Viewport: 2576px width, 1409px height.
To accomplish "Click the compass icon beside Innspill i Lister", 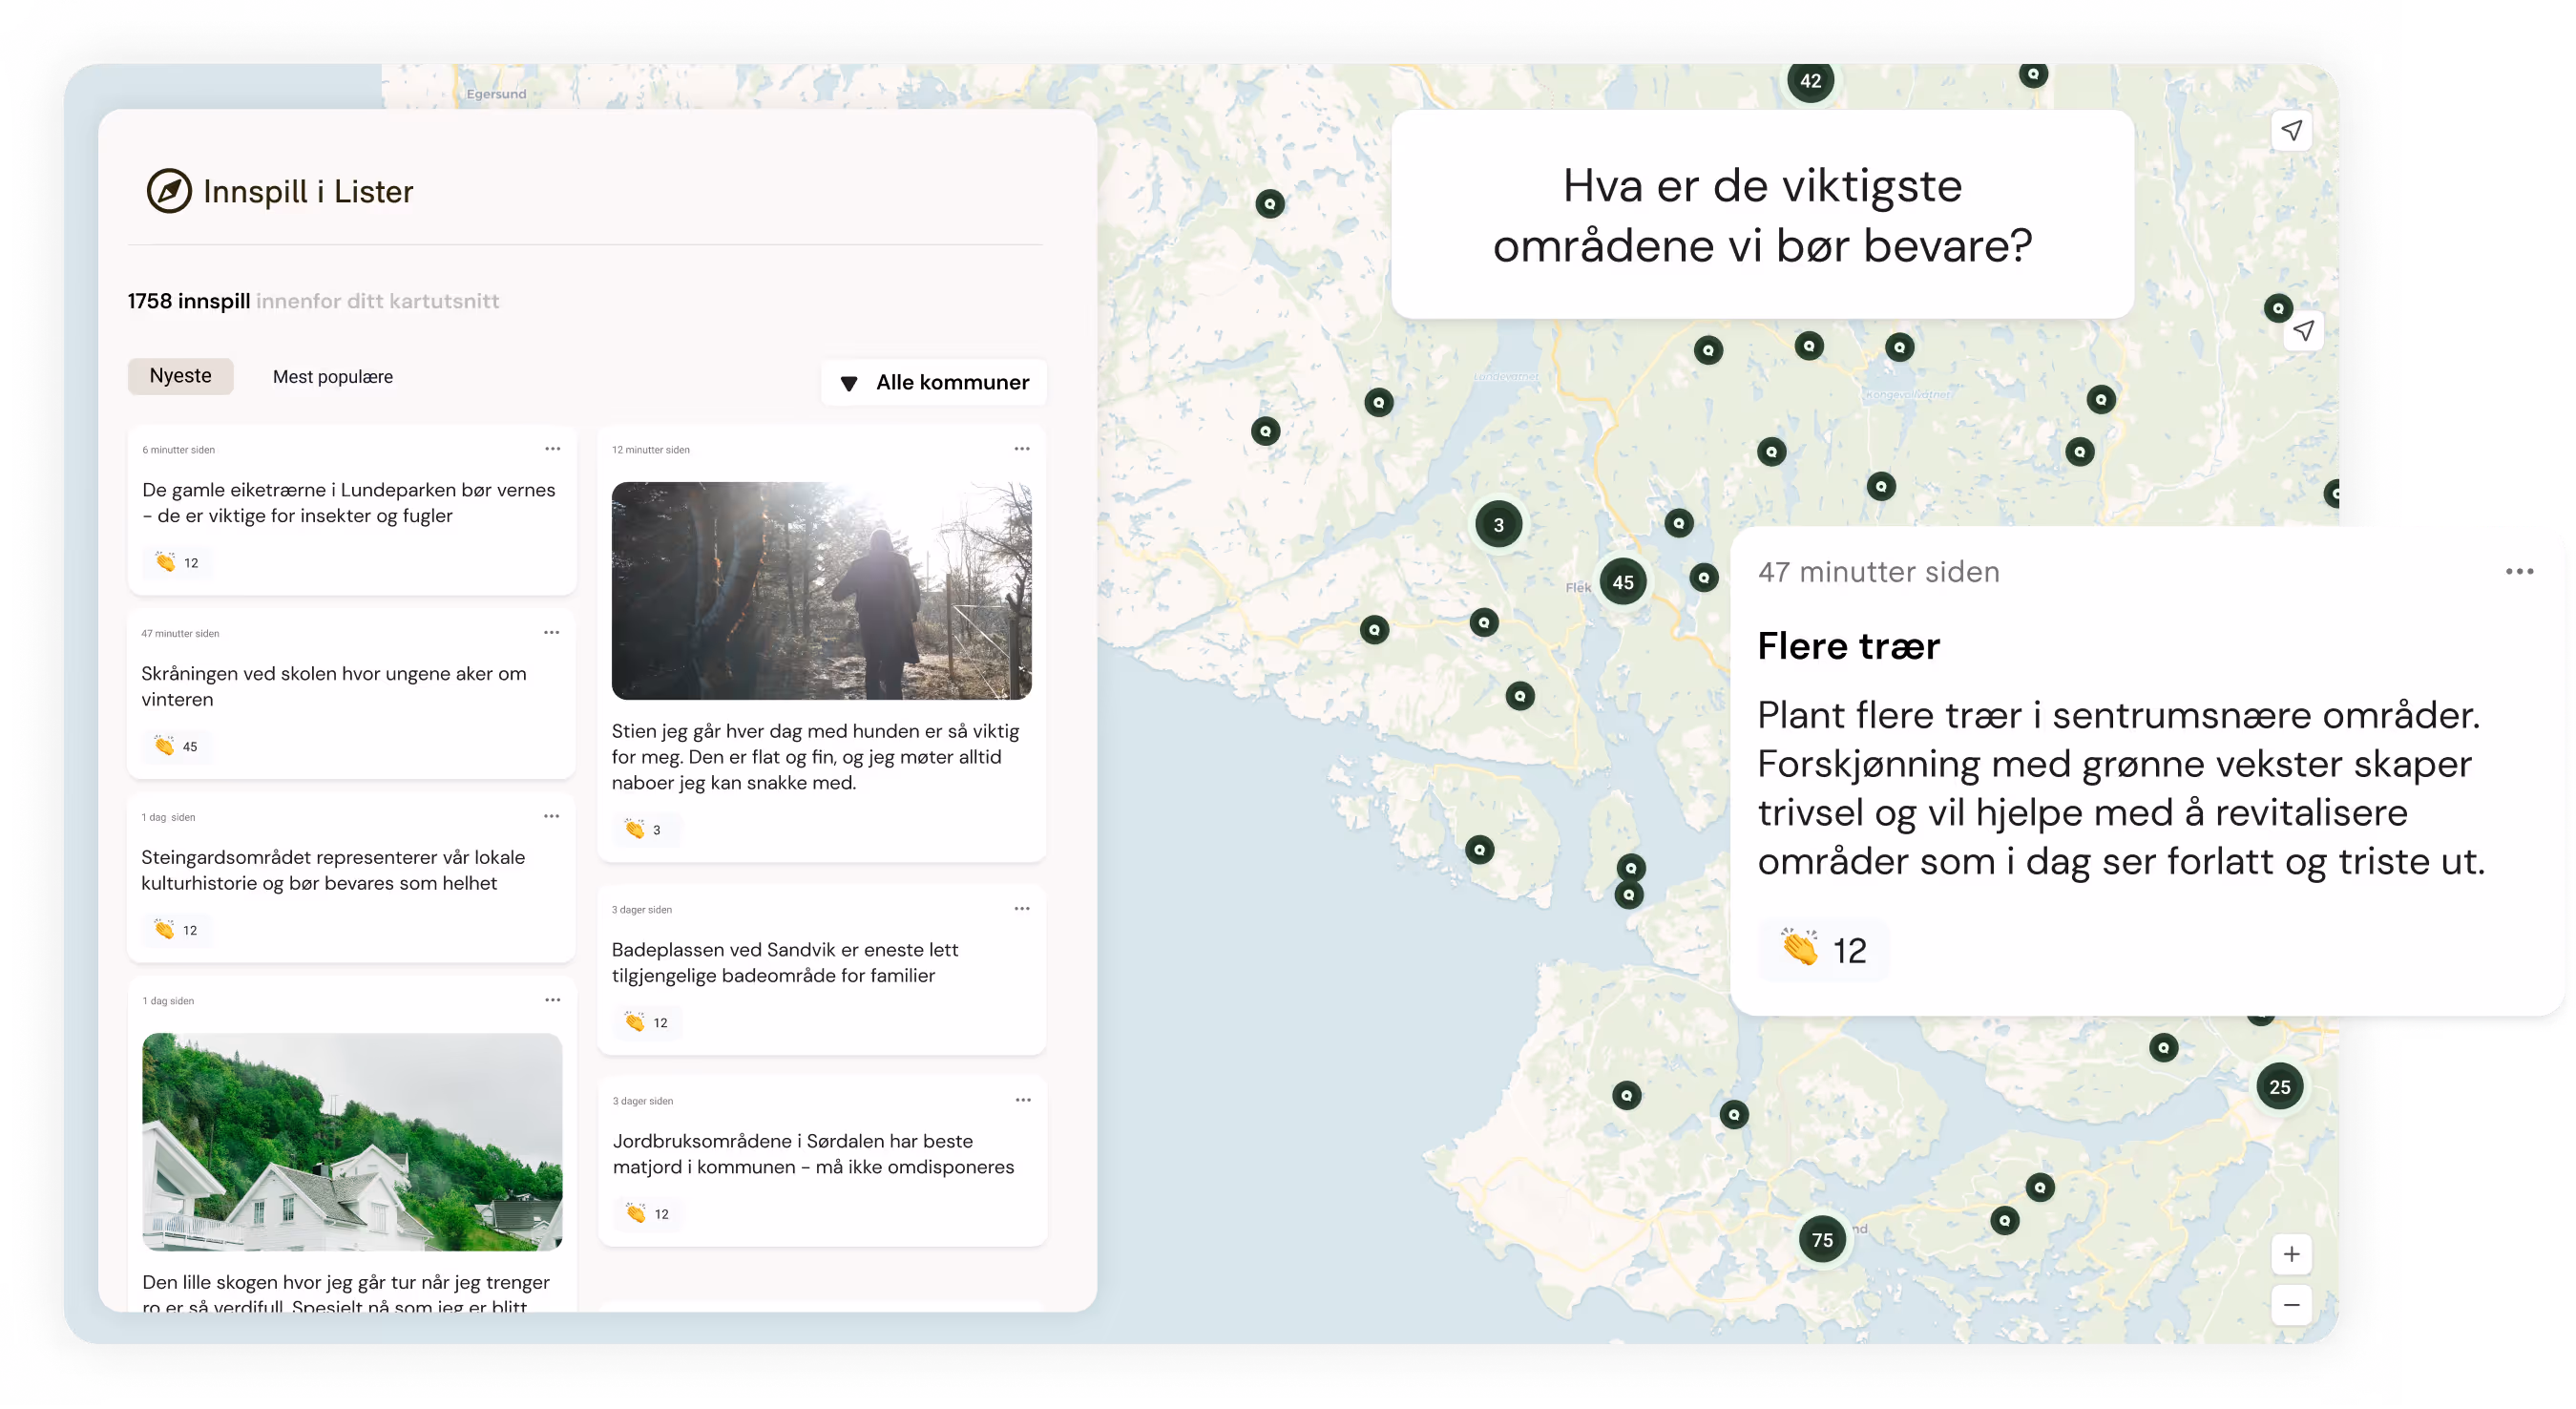I will pyautogui.click(x=169, y=191).
